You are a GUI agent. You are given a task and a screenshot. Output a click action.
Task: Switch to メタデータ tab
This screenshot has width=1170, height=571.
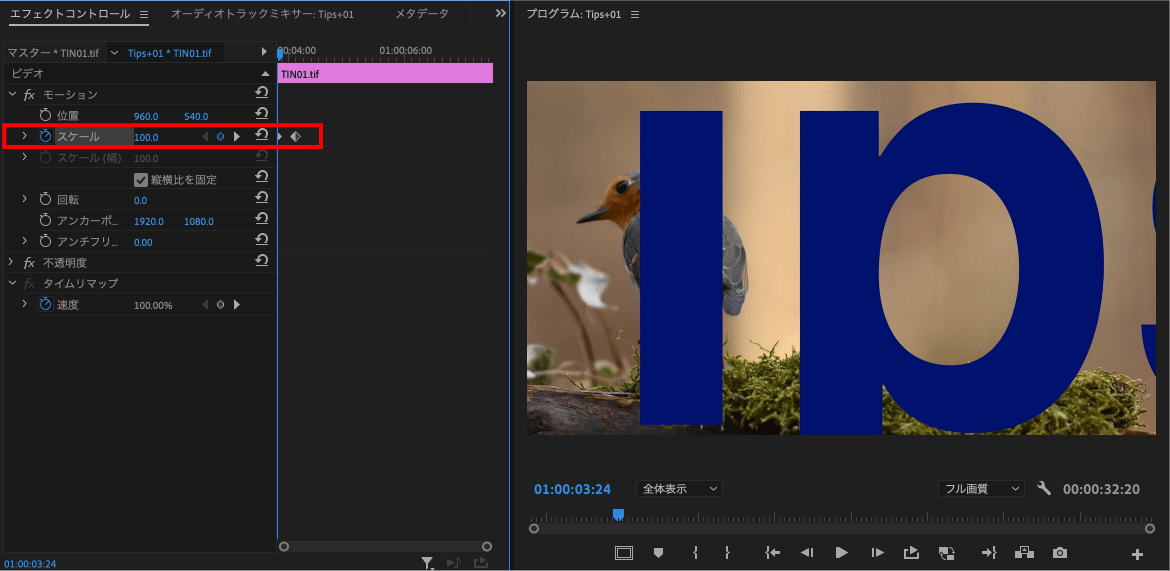(422, 14)
